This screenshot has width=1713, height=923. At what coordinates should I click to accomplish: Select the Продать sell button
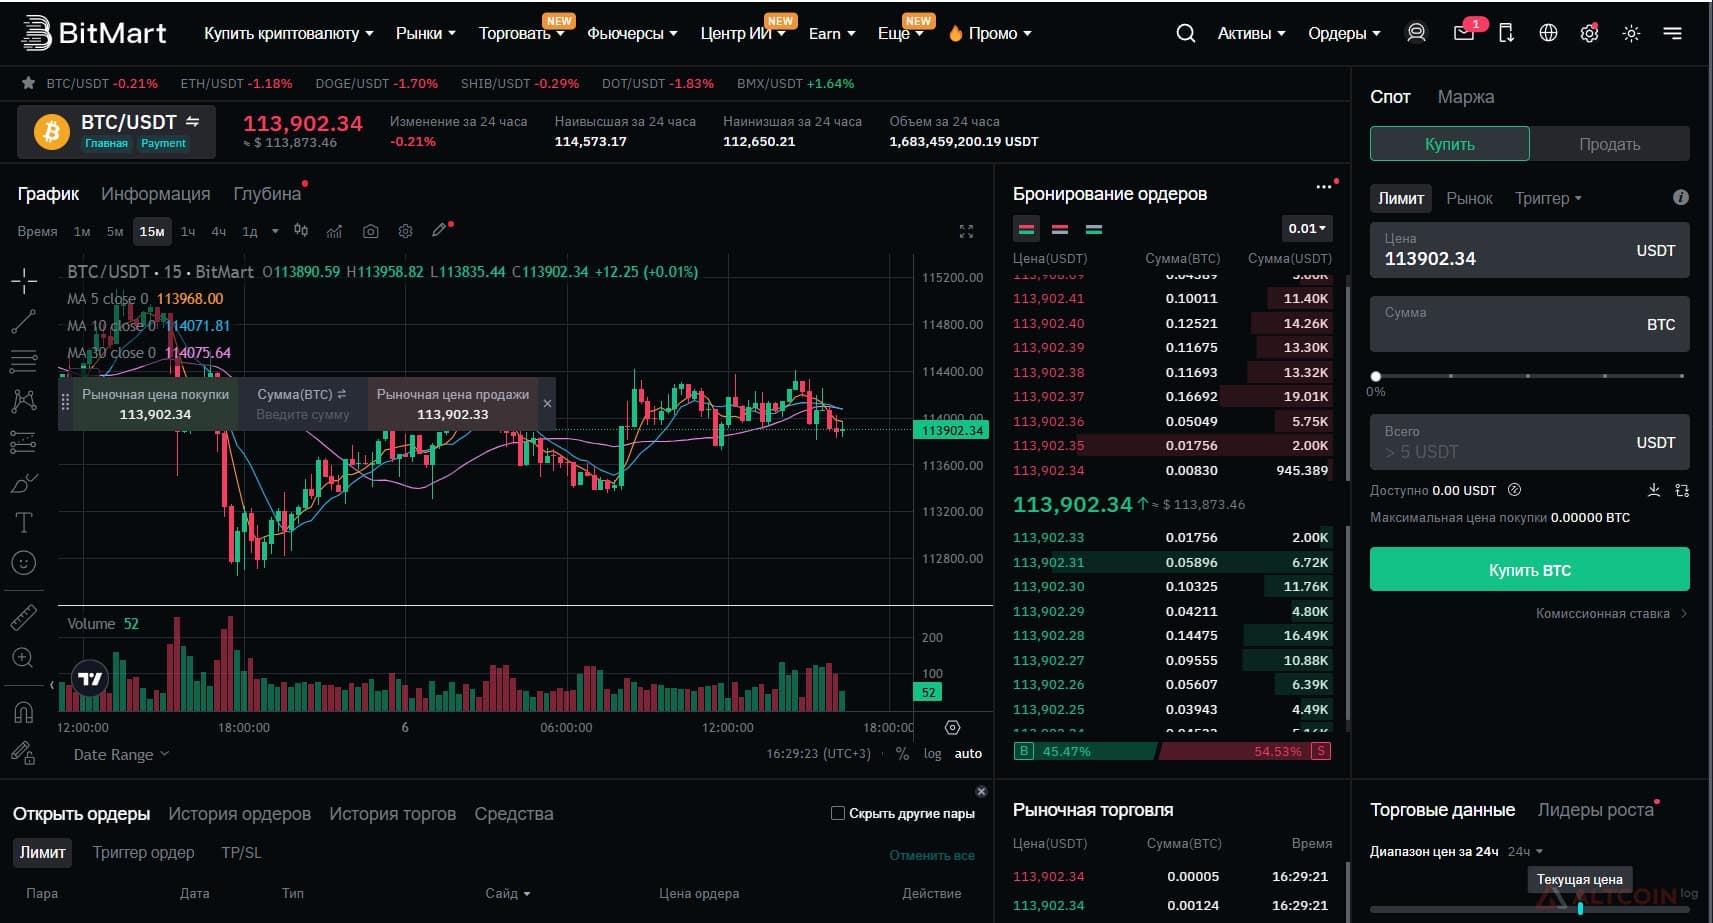tap(1609, 144)
